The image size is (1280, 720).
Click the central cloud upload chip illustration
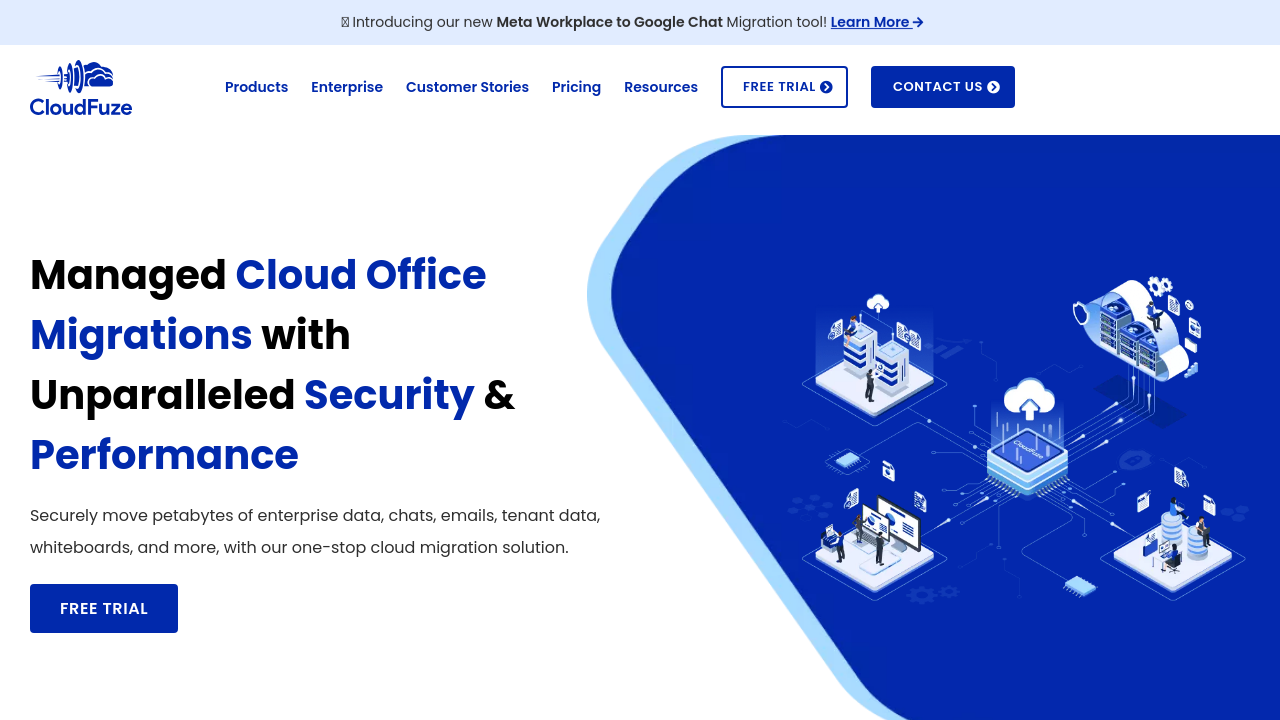point(1028,440)
